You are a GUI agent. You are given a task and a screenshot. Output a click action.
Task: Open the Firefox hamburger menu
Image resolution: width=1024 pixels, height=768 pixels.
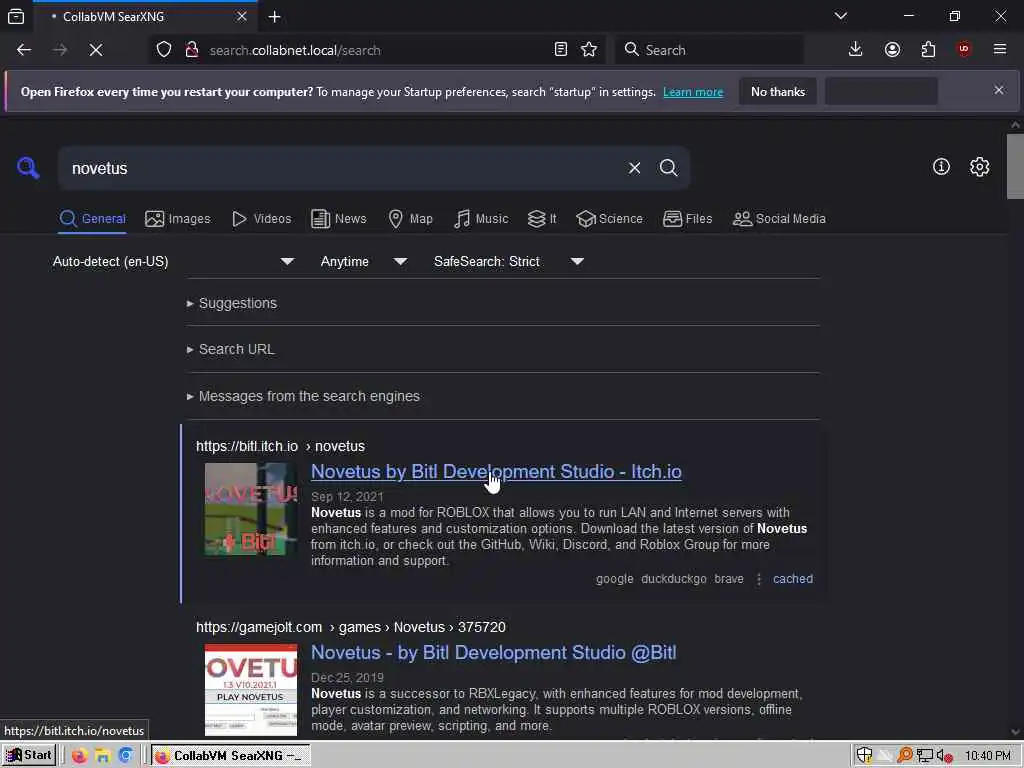(1000, 50)
